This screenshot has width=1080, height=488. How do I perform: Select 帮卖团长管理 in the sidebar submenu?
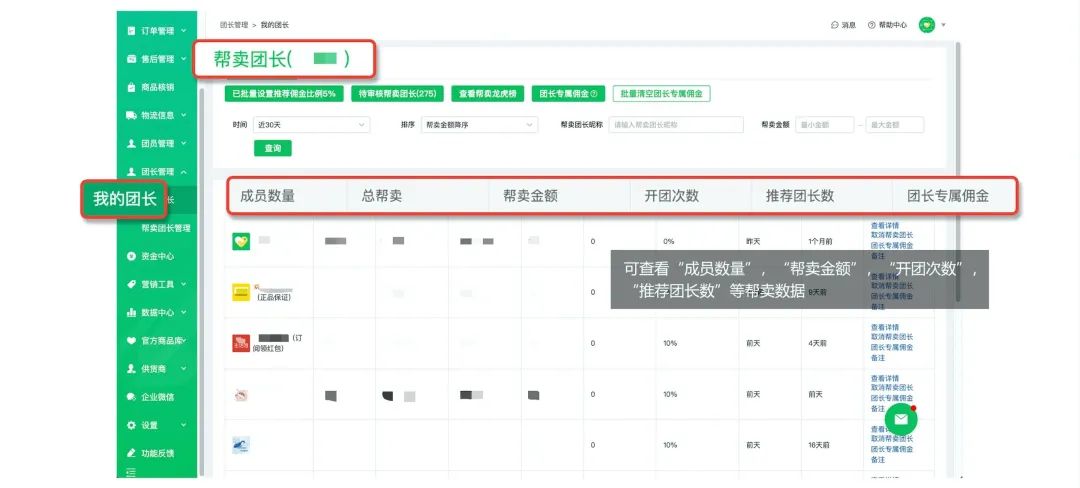coord(166,228)
